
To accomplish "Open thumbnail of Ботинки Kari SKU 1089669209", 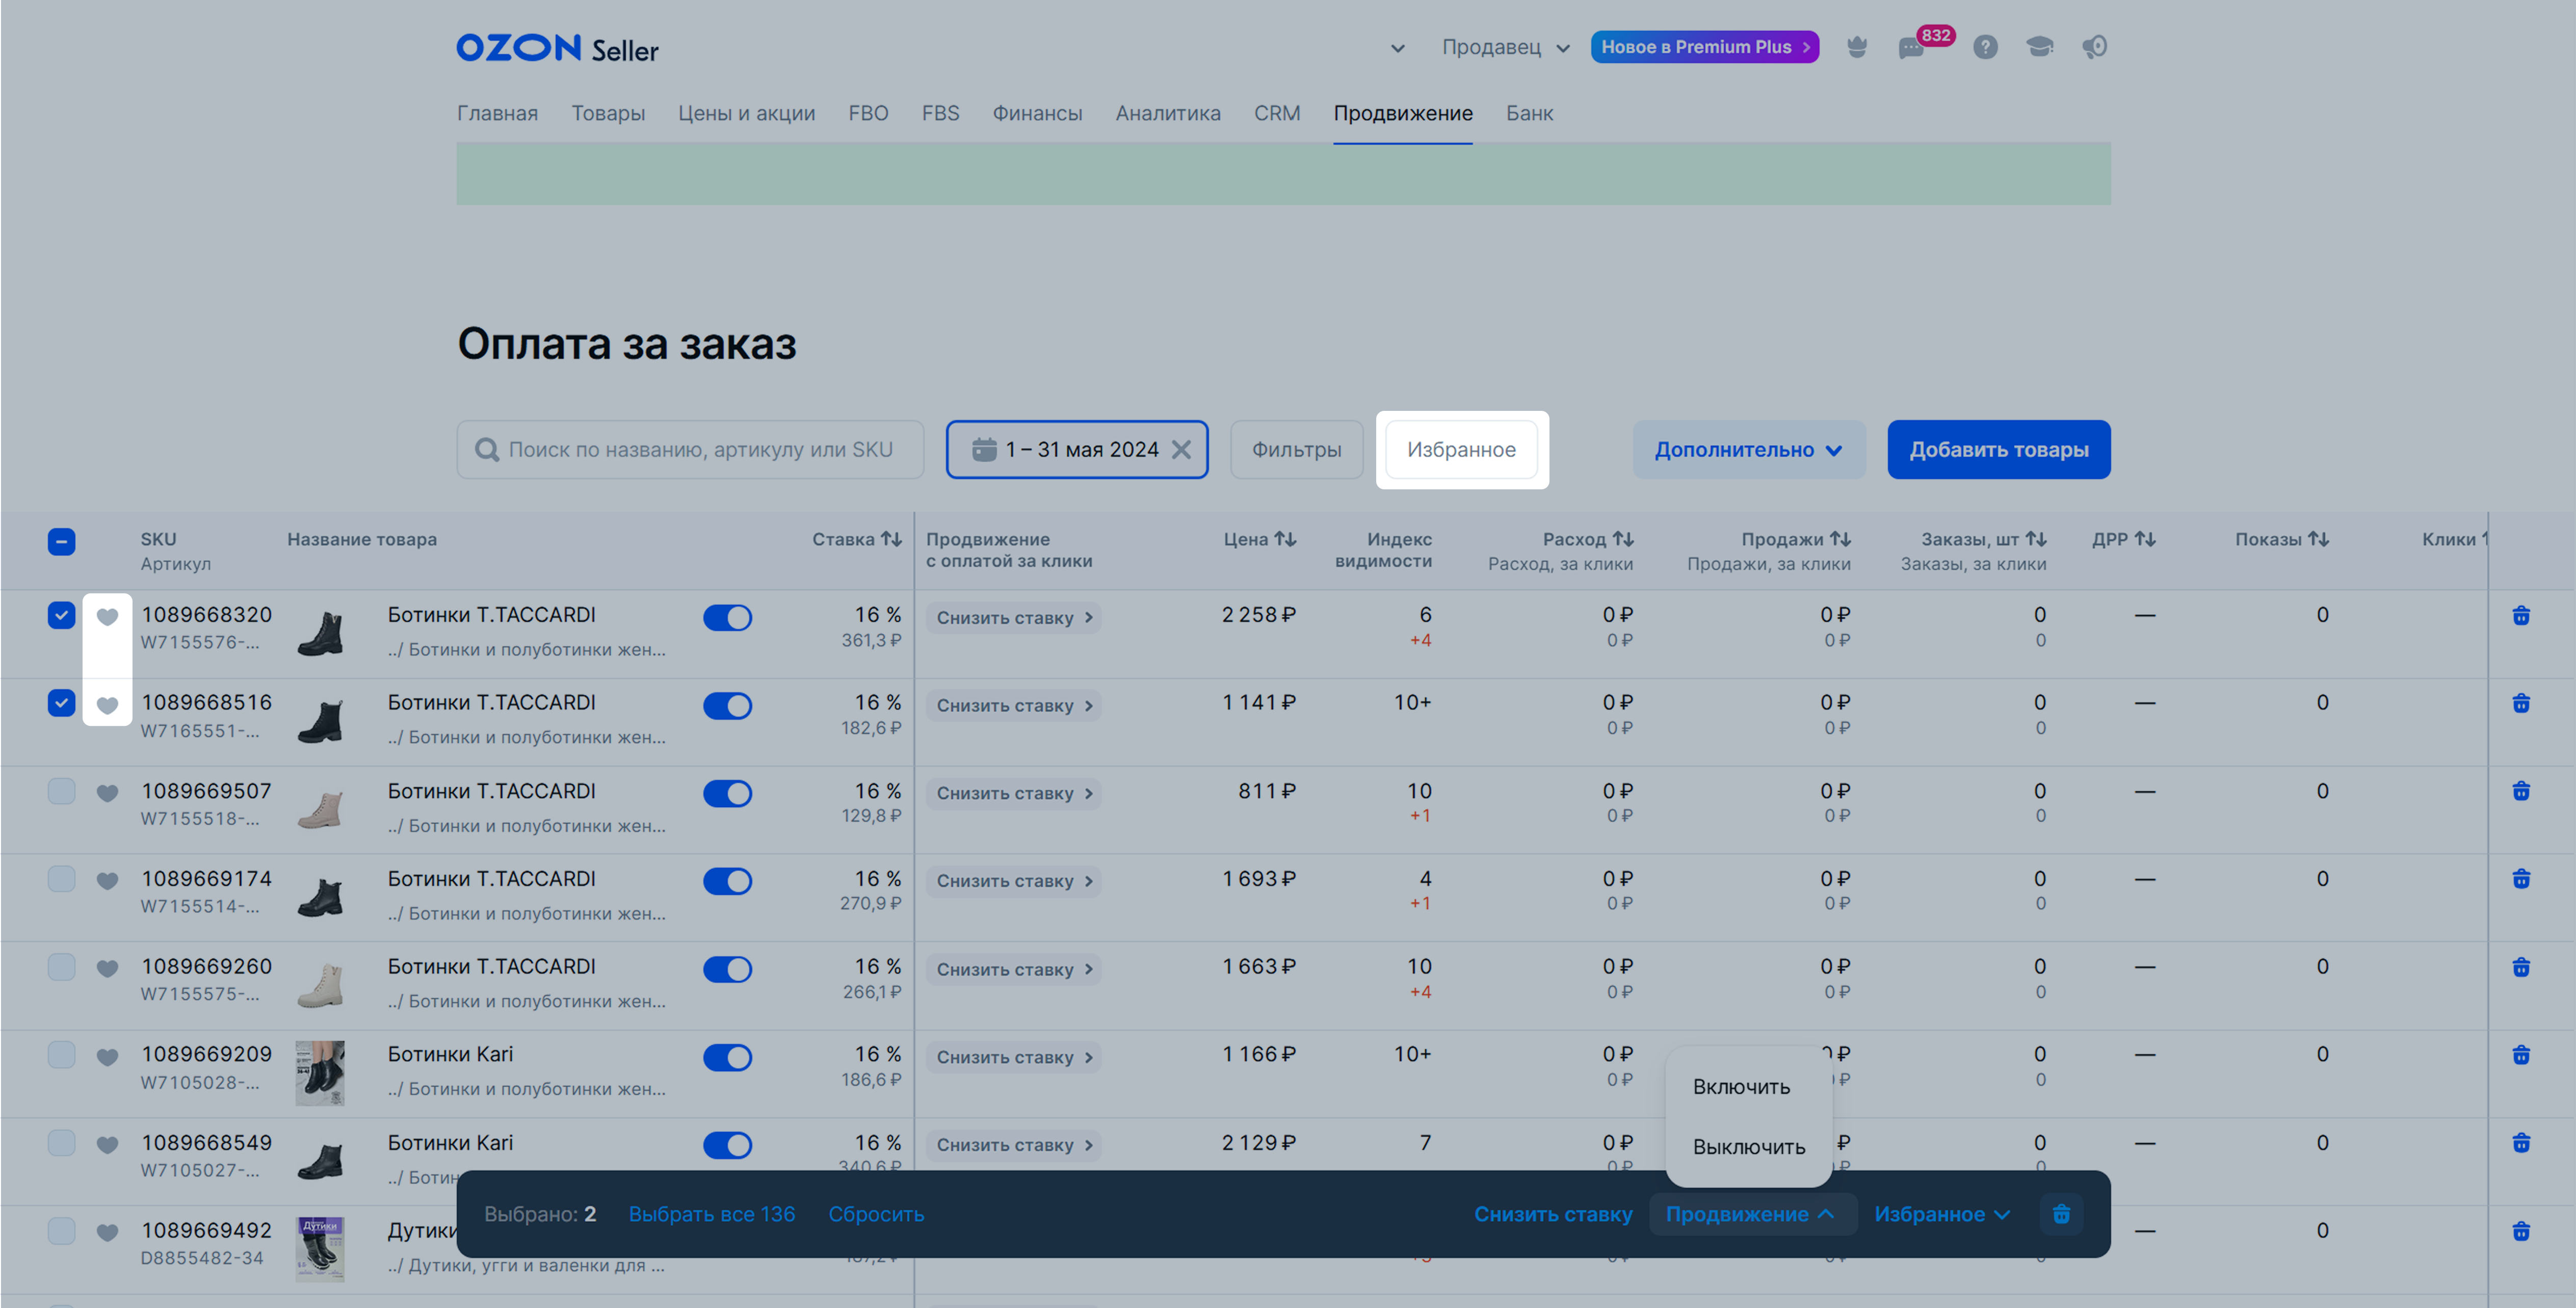I will [320, 1073].
